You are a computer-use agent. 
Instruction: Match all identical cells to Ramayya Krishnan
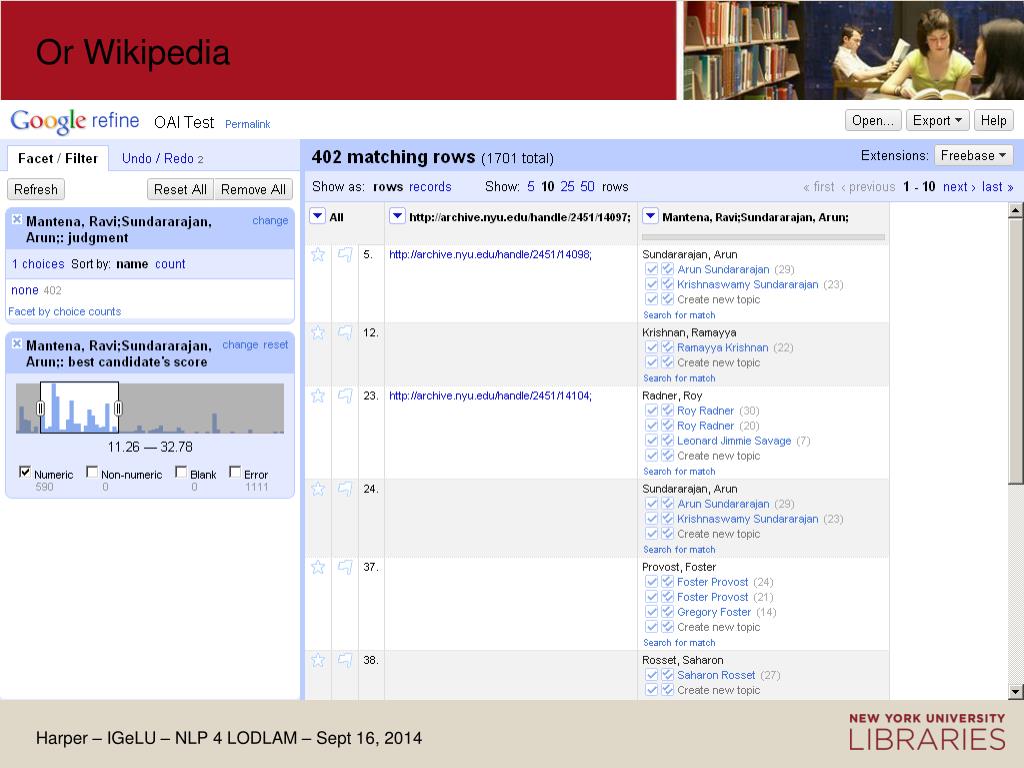pyautogui.click(x=667, y=347)
